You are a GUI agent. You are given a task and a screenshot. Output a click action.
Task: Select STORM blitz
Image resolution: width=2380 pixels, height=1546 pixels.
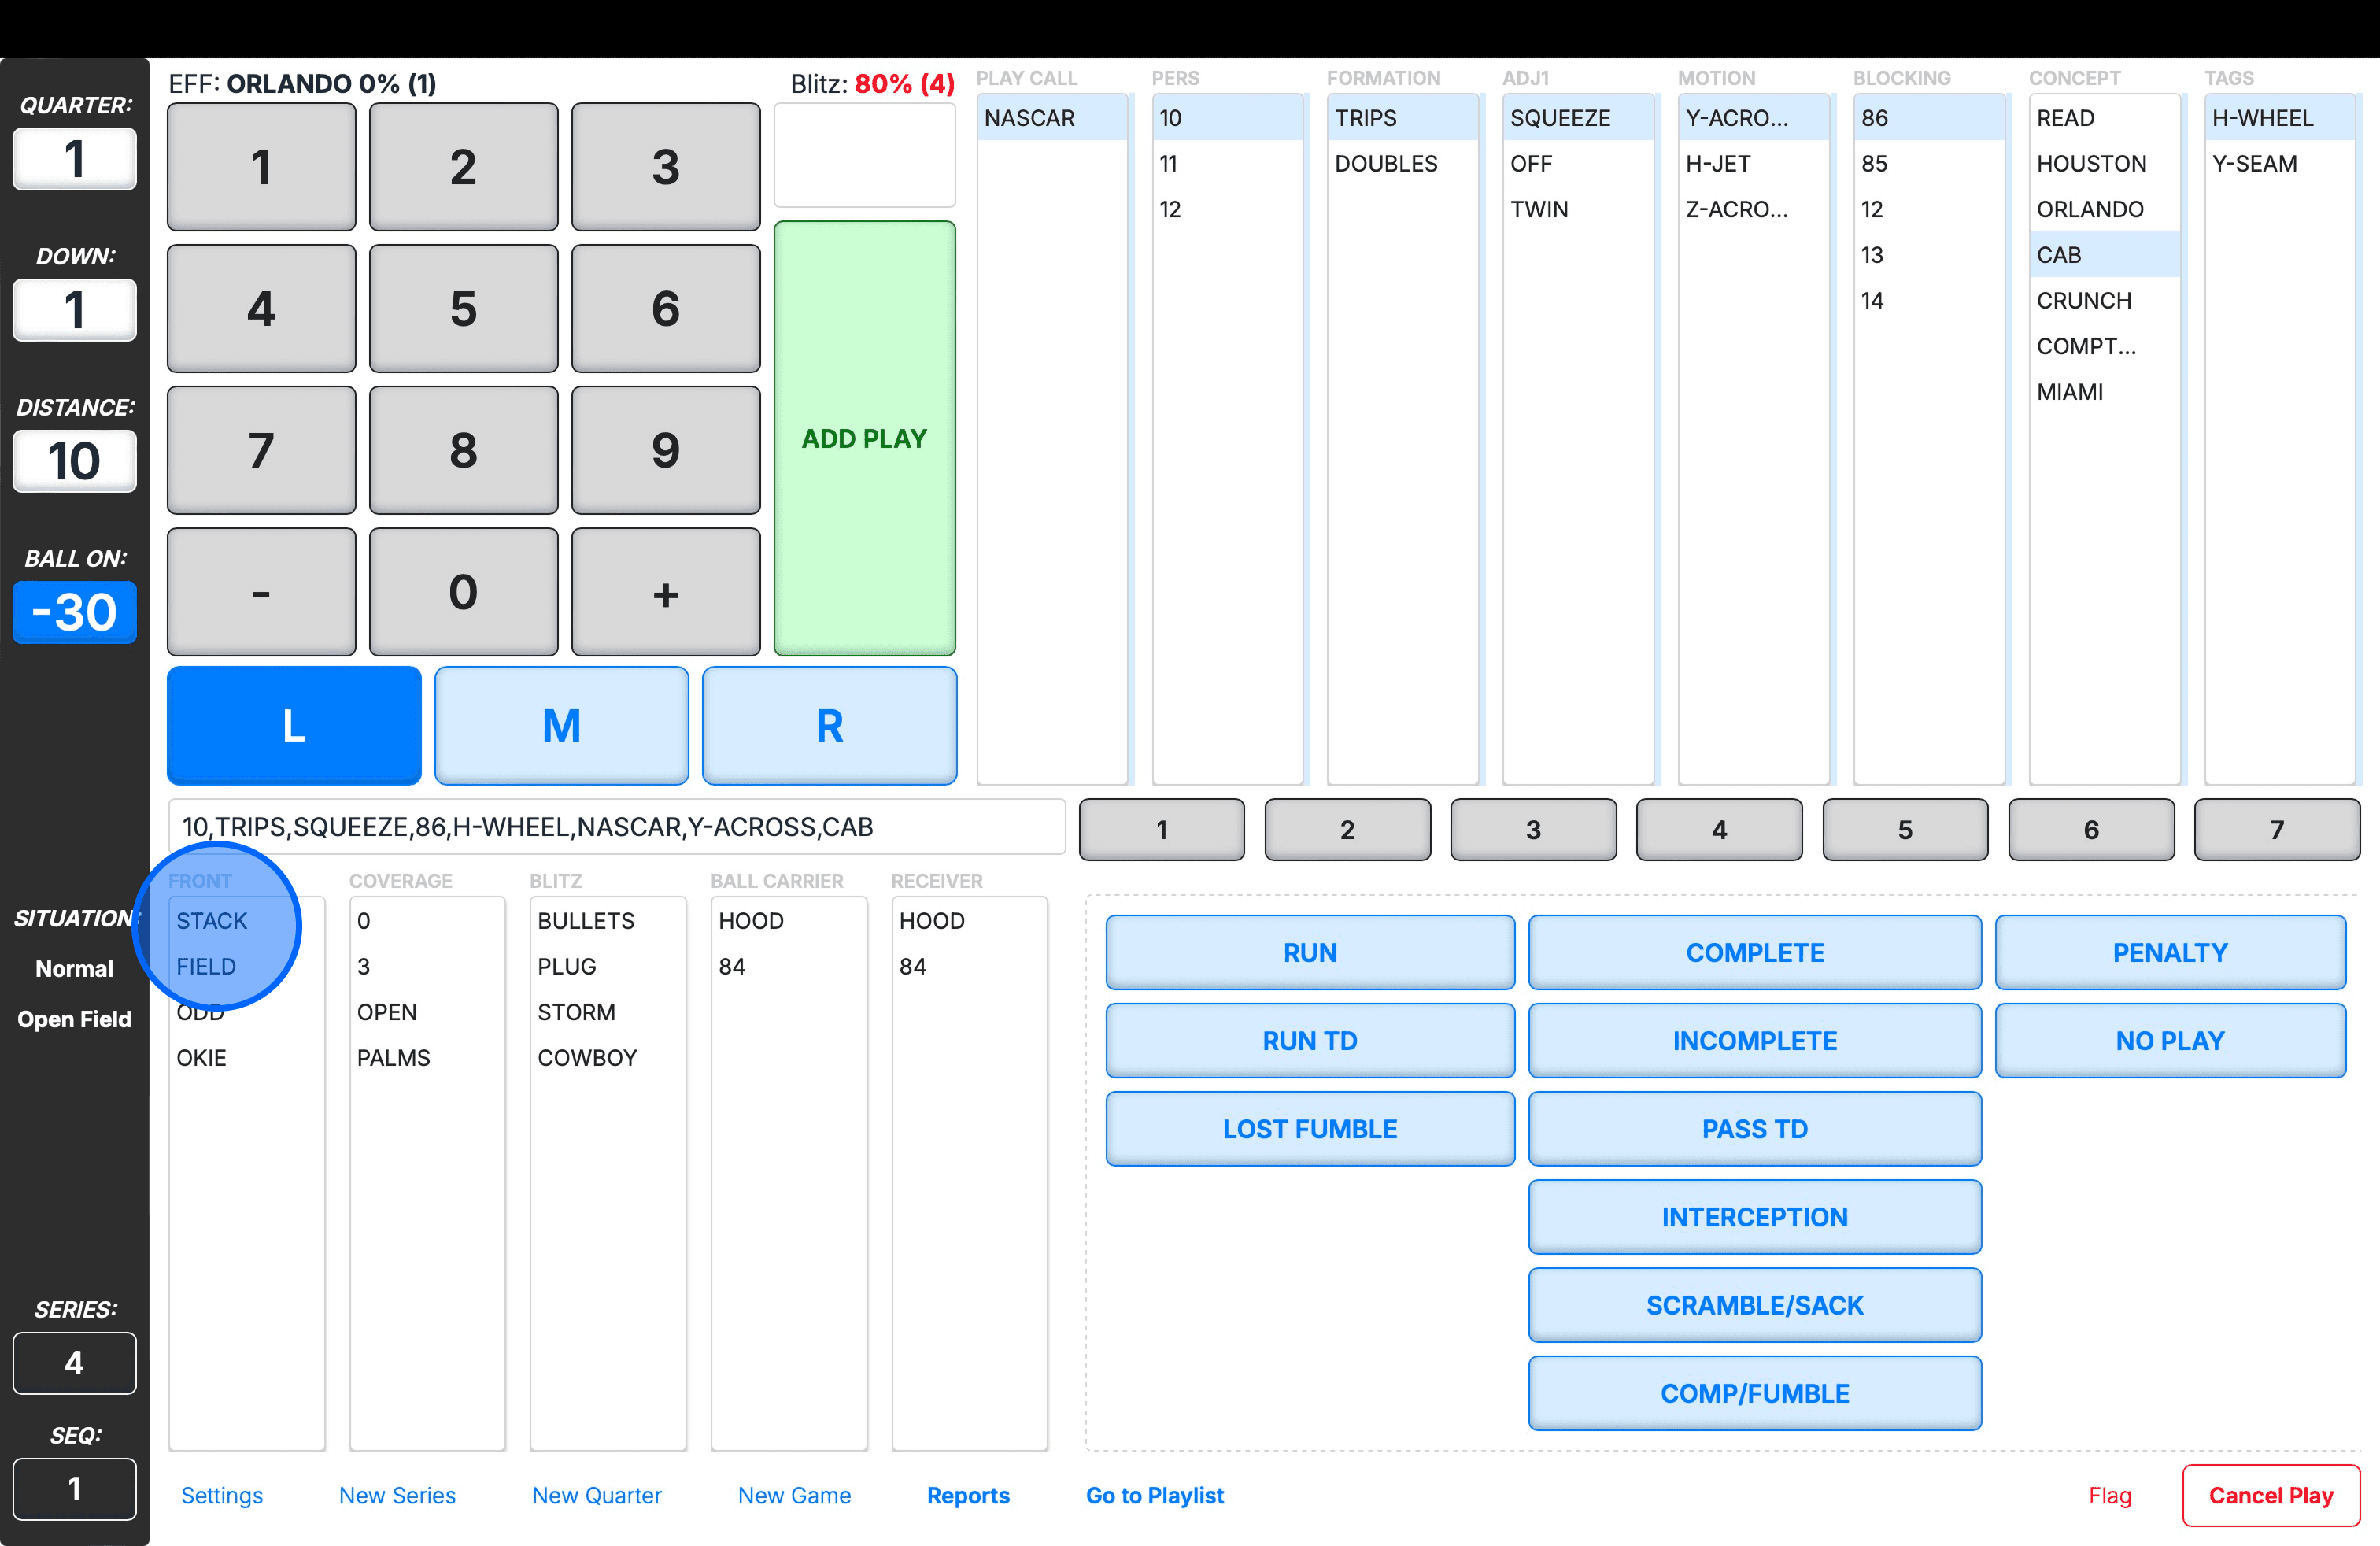pyautogui.click(x=607, y=1012)
